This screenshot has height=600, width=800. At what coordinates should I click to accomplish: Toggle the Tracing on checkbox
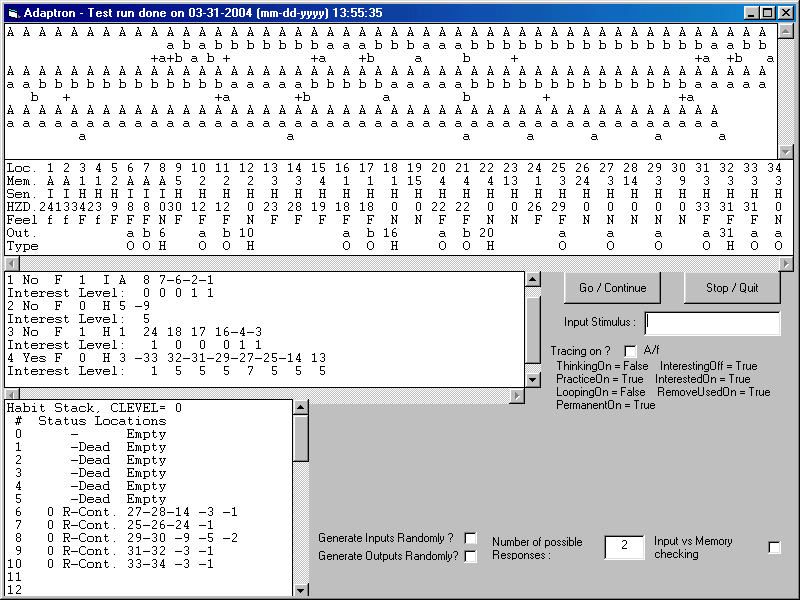pyautogui.click(x=631, y=351)
